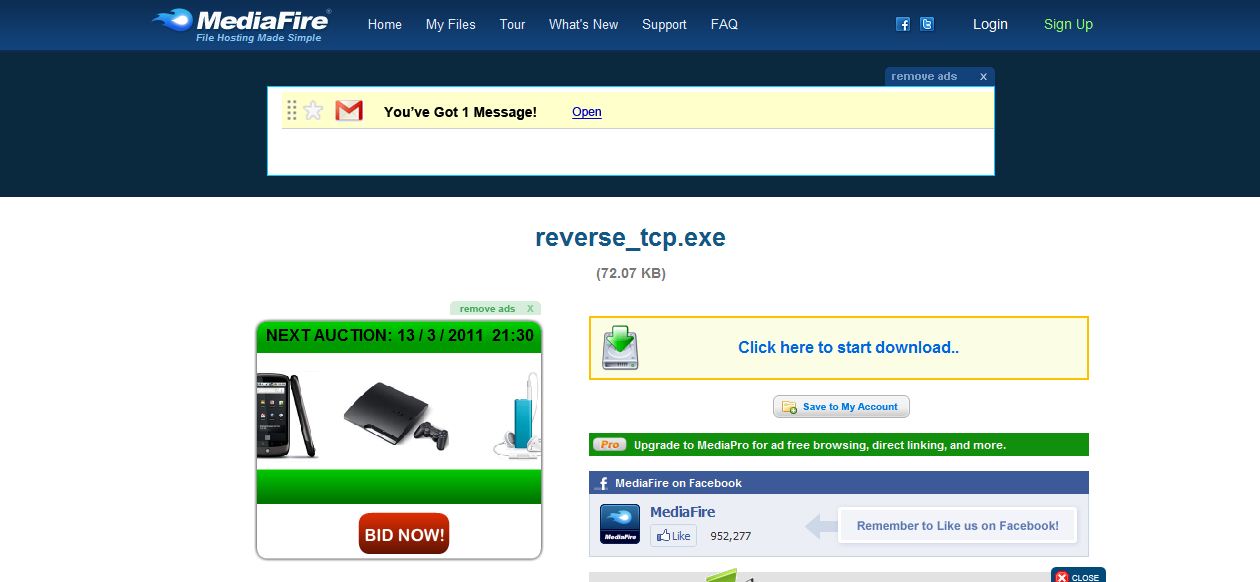The height and width of the screenshot is (582, 1260).
Task: Click here to start download link
Action: [x=849, y=348]
